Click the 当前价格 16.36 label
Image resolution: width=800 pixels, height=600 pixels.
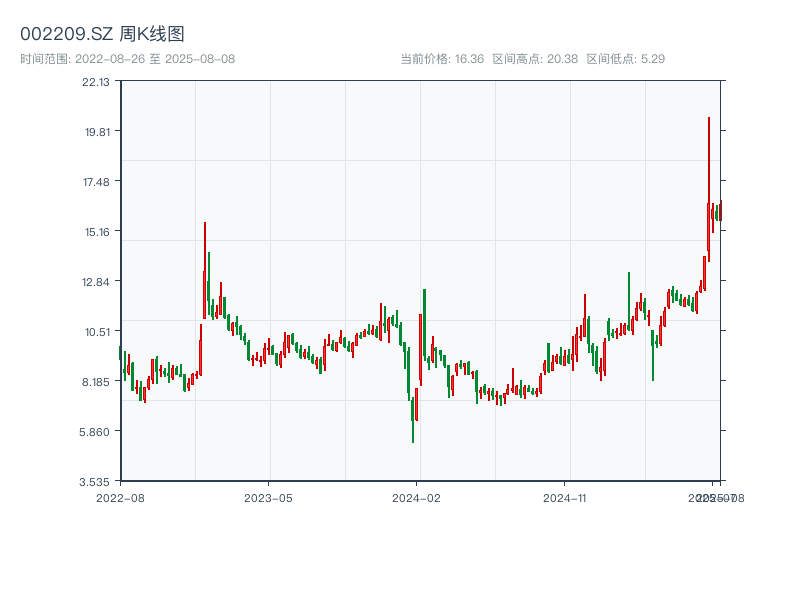pos(442,59)
